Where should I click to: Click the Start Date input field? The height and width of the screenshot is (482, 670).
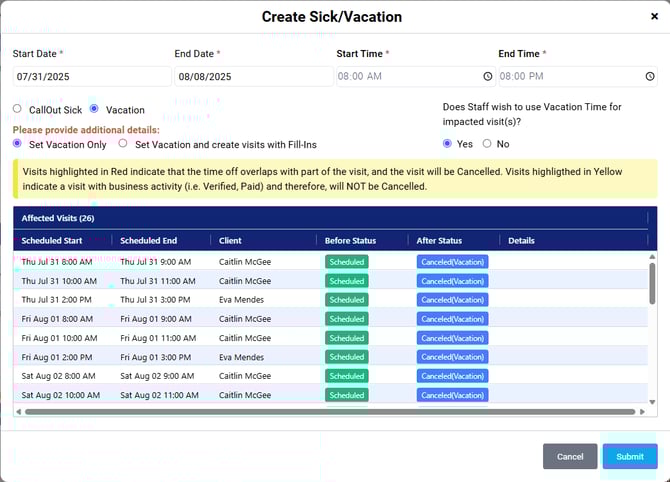pyautogui.click(x=91, y=77)
